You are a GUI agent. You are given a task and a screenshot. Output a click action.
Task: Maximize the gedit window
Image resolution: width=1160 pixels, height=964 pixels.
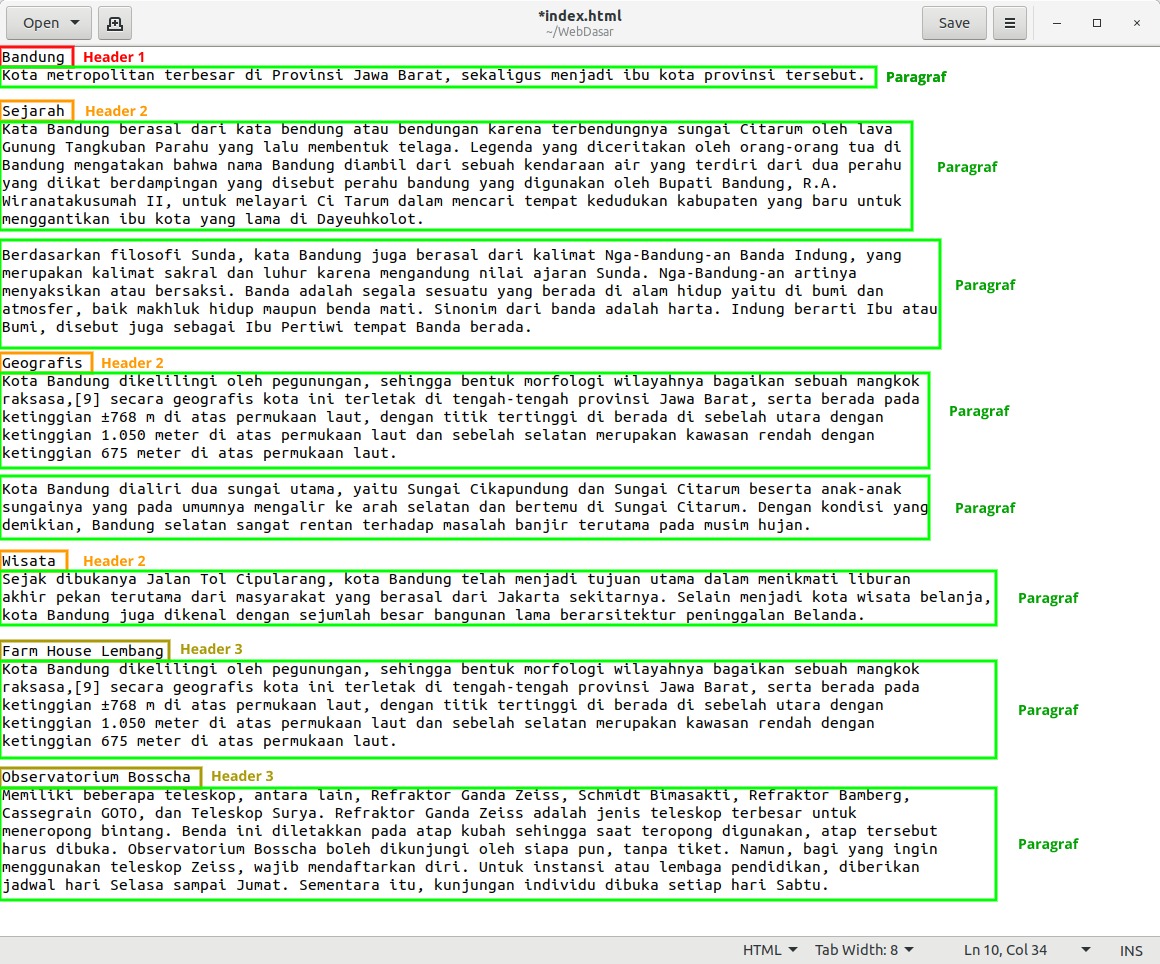(x=1097, y=23)
